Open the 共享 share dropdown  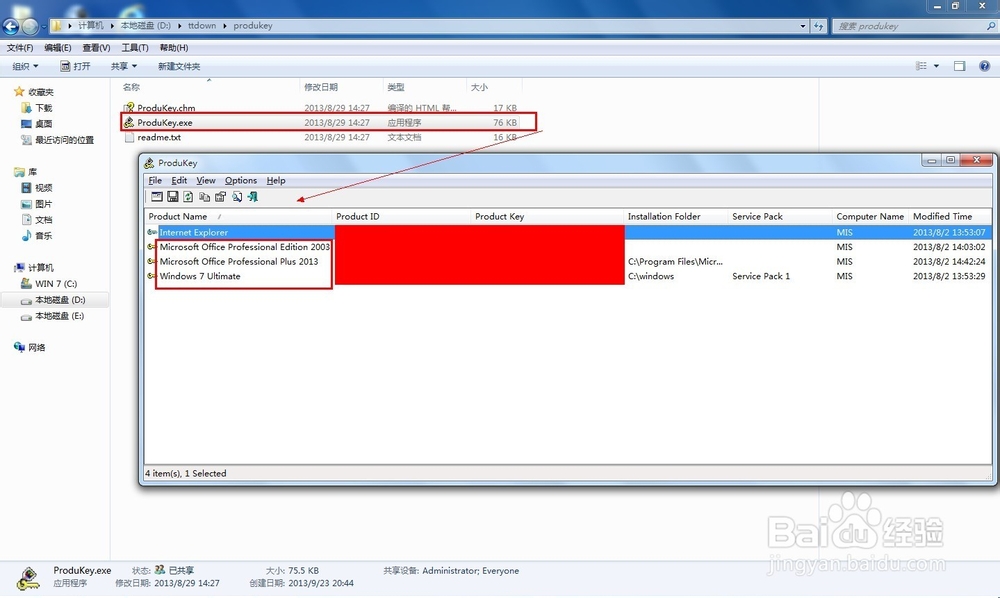(x=124, y=66)
